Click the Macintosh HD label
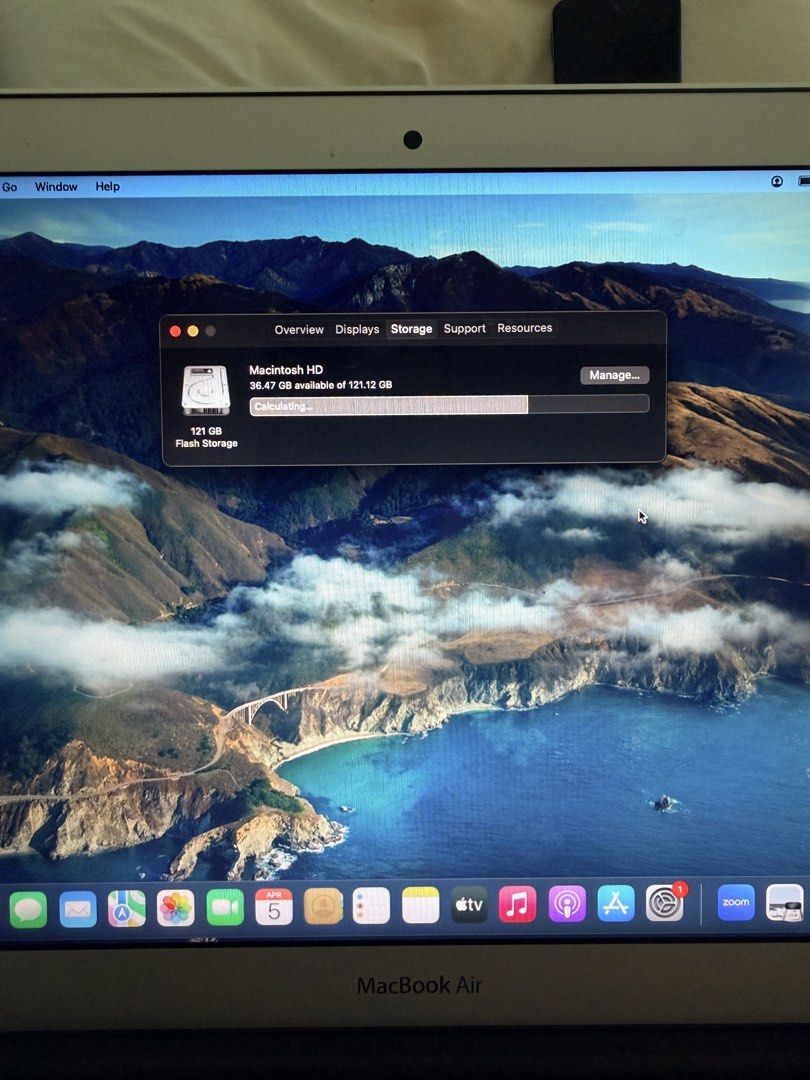 tap(286, 370)
